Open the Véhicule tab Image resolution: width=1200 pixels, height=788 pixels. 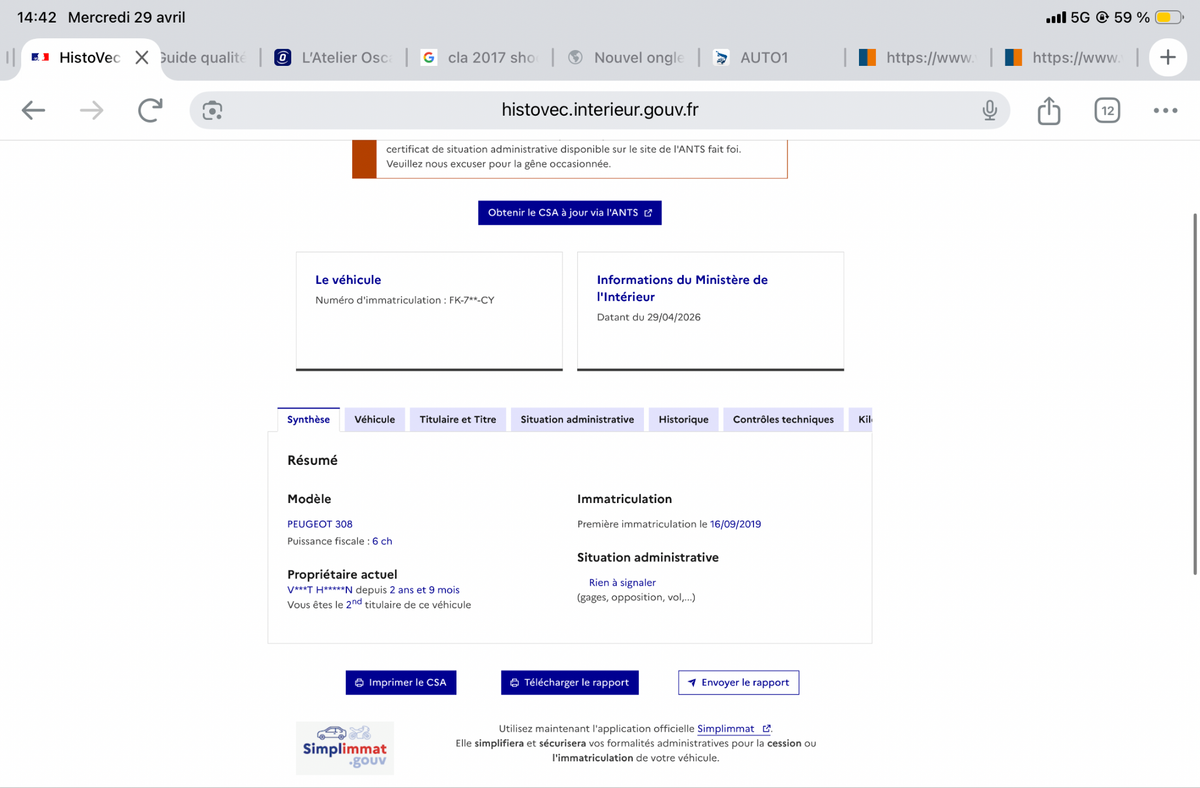[375, 420]
